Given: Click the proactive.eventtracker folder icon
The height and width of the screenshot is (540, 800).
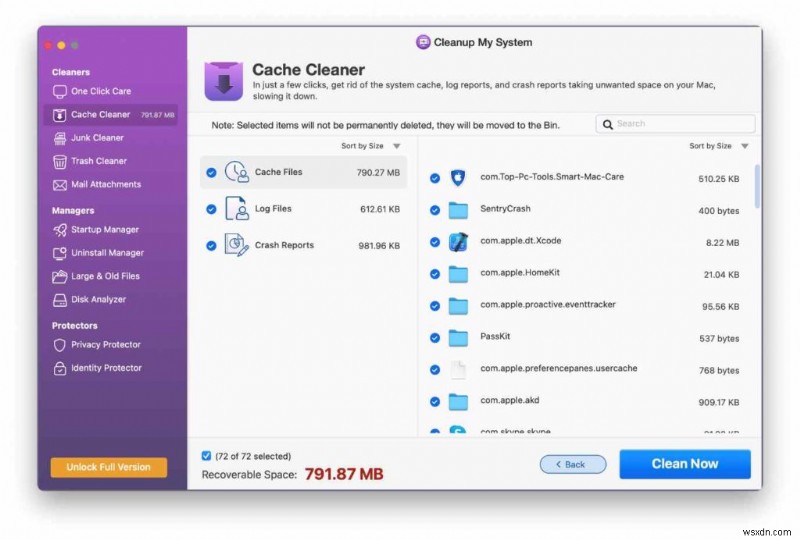Looking at the screenshot, I should coord(458,306).
